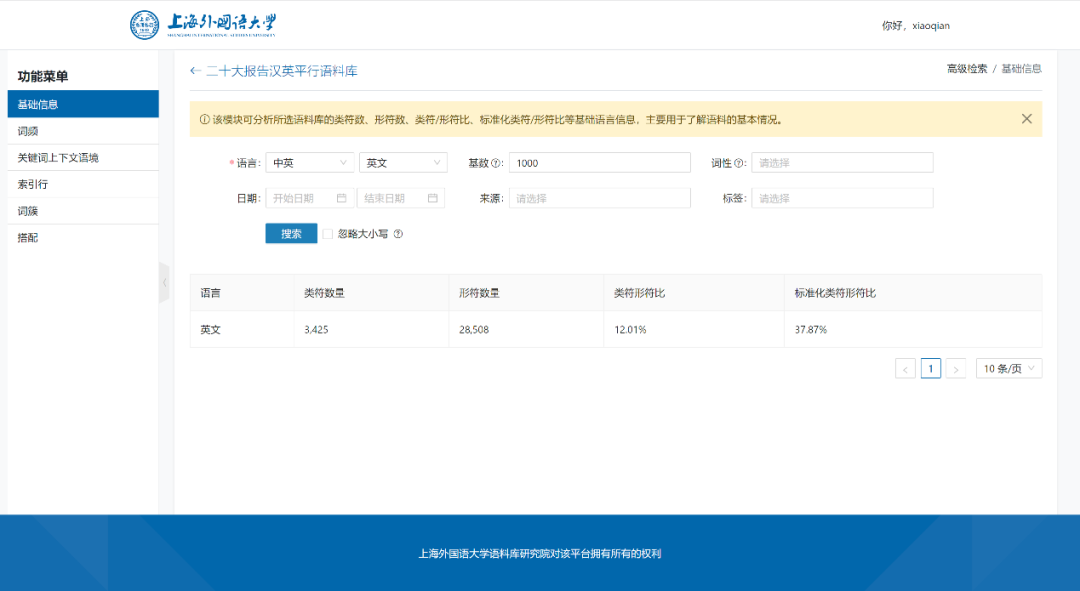Click the 基数 input field
The image size is (1080, 591).
coord(600,163)
